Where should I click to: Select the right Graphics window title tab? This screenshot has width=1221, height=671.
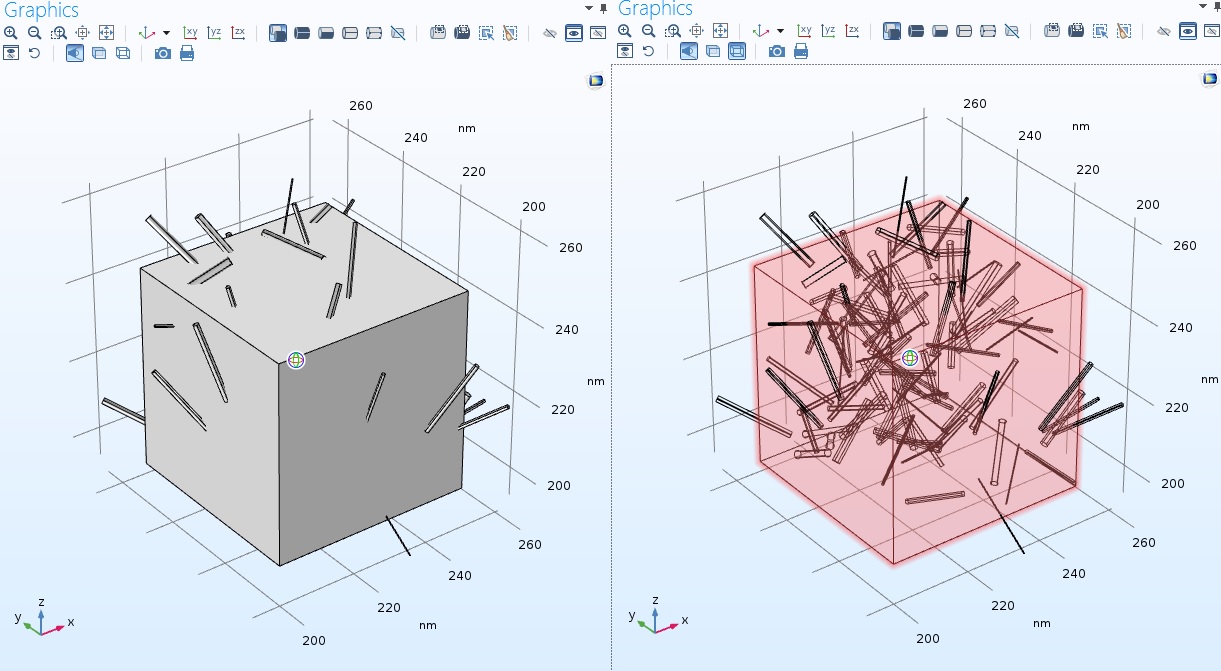click(656, 9)
